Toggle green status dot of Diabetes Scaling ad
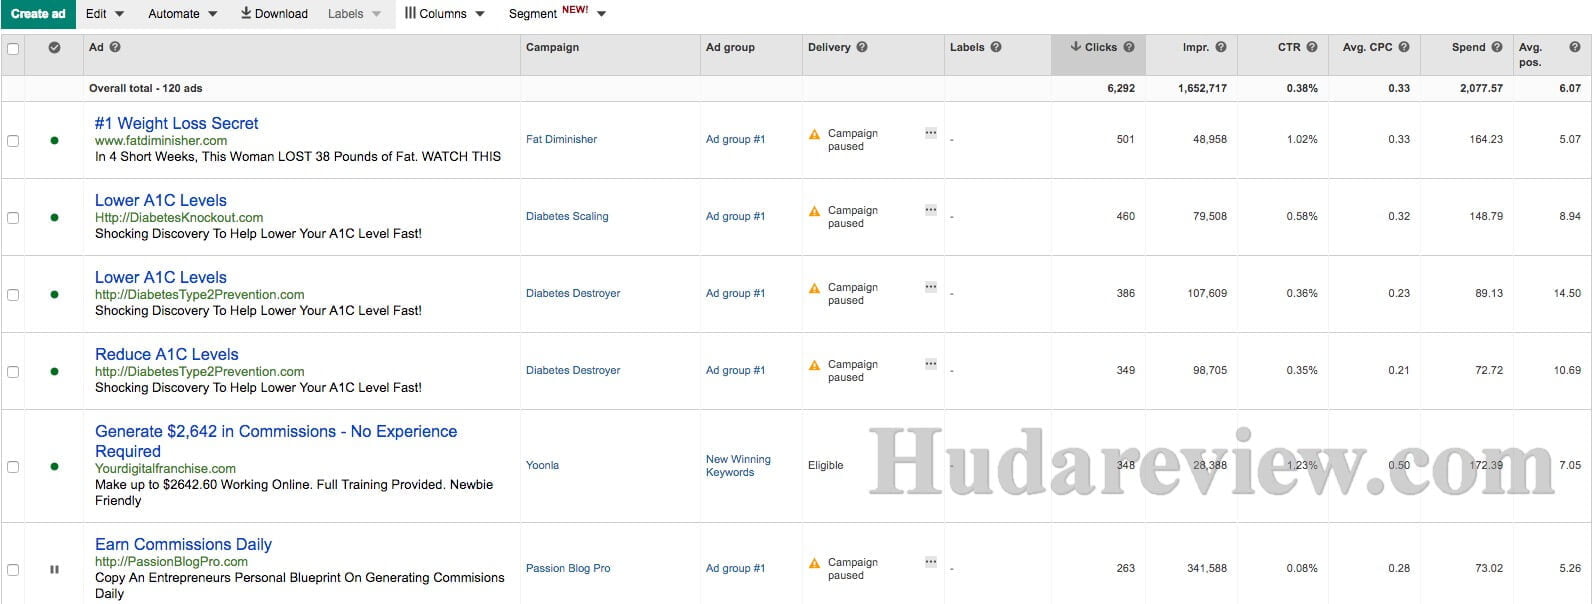The width and height of the screenshot is (1594, 604). (54, 218)
